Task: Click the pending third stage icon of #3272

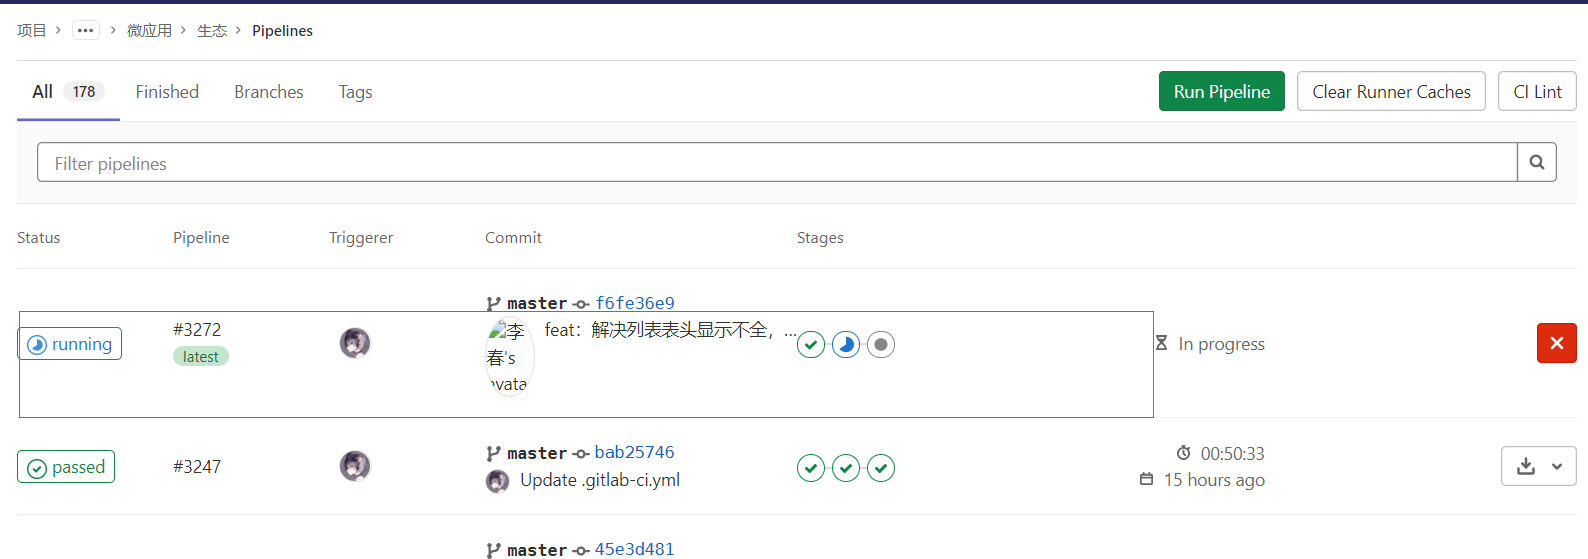Action: point(881,345)
